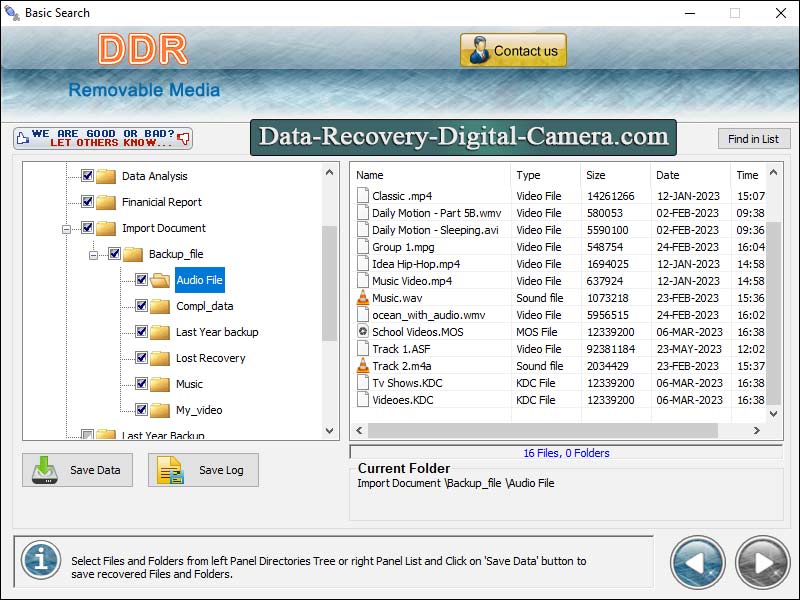800x600 pixels.
Task: Click the open folder icon beside Audio File
Action: (x=160, y=279)
